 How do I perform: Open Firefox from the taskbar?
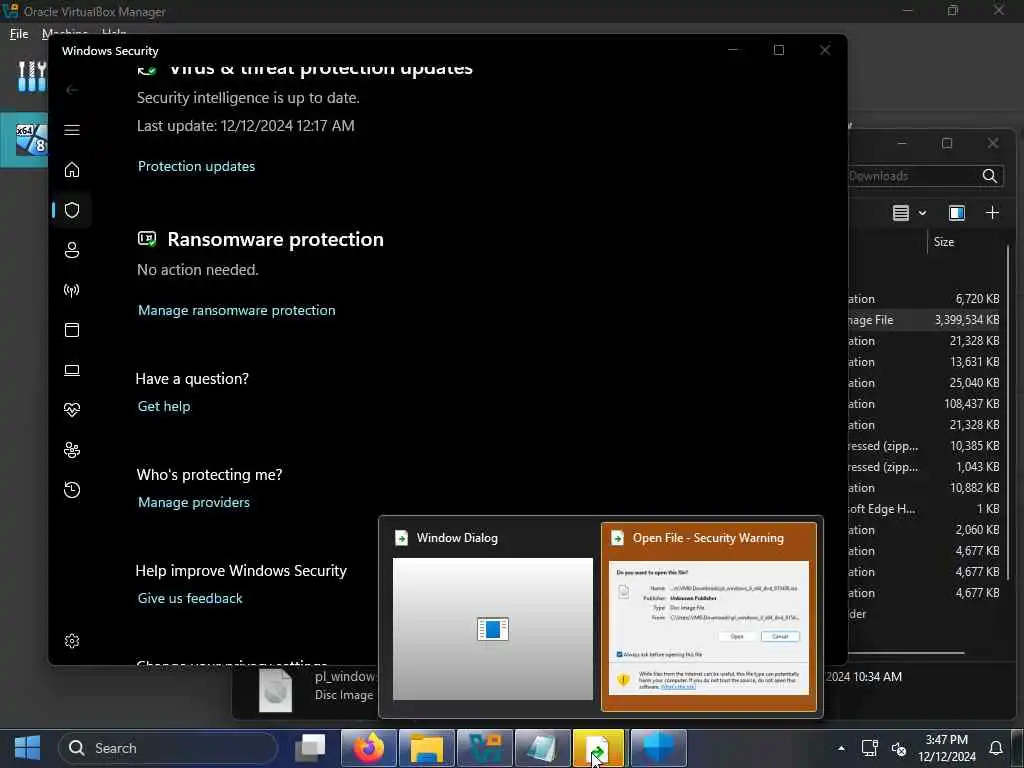(x=369, y=748)
